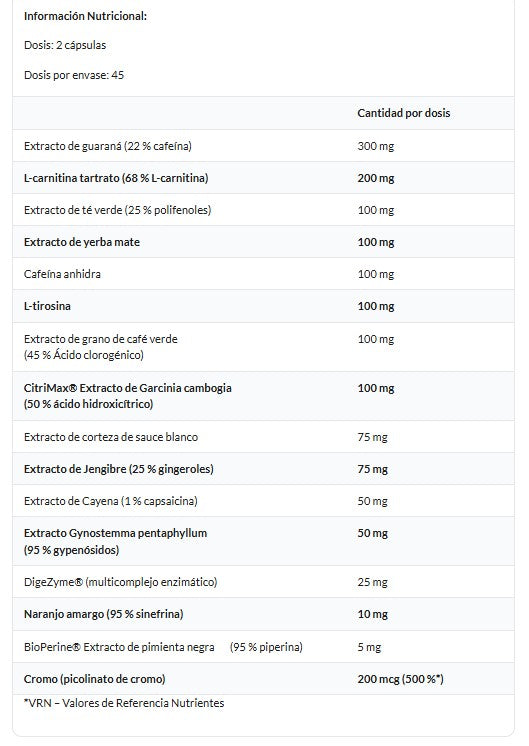Click the 'Cantidad por dosis' column header
This screenshot has width=529, height=746.
point(403,113)
